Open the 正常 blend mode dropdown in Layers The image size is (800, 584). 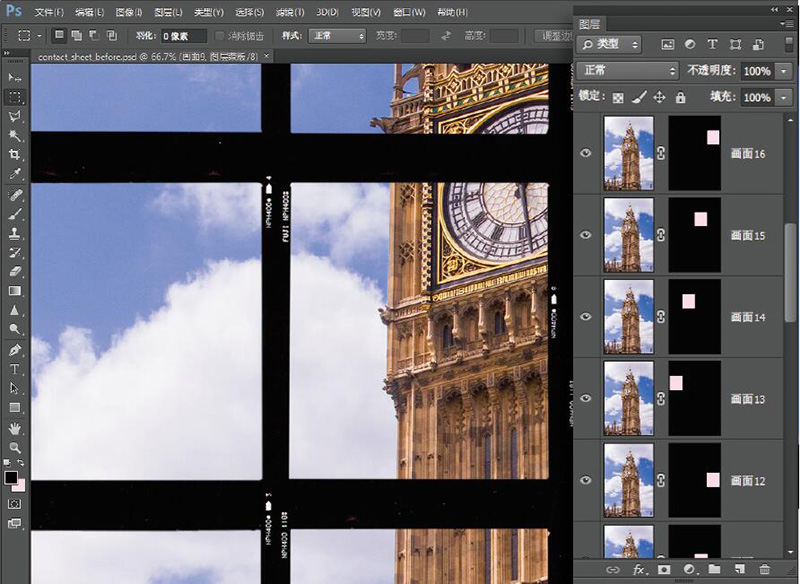pos(628,70)
